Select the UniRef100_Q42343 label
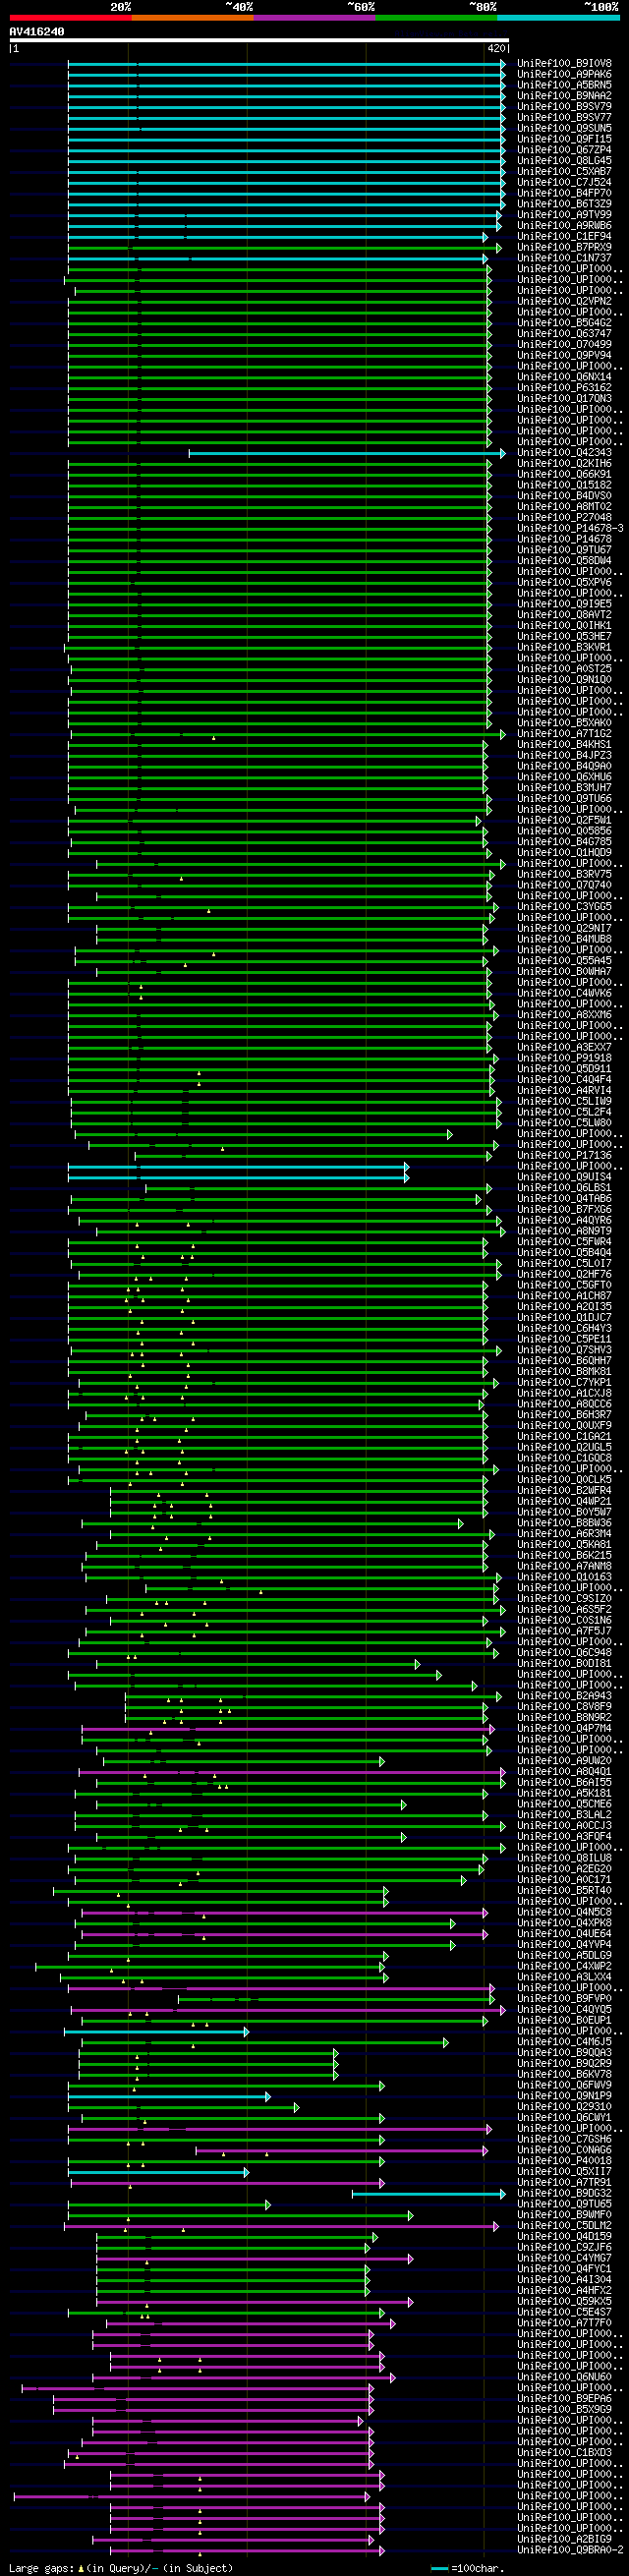Viewport: 629px width, 2576px height. point(564,453)
